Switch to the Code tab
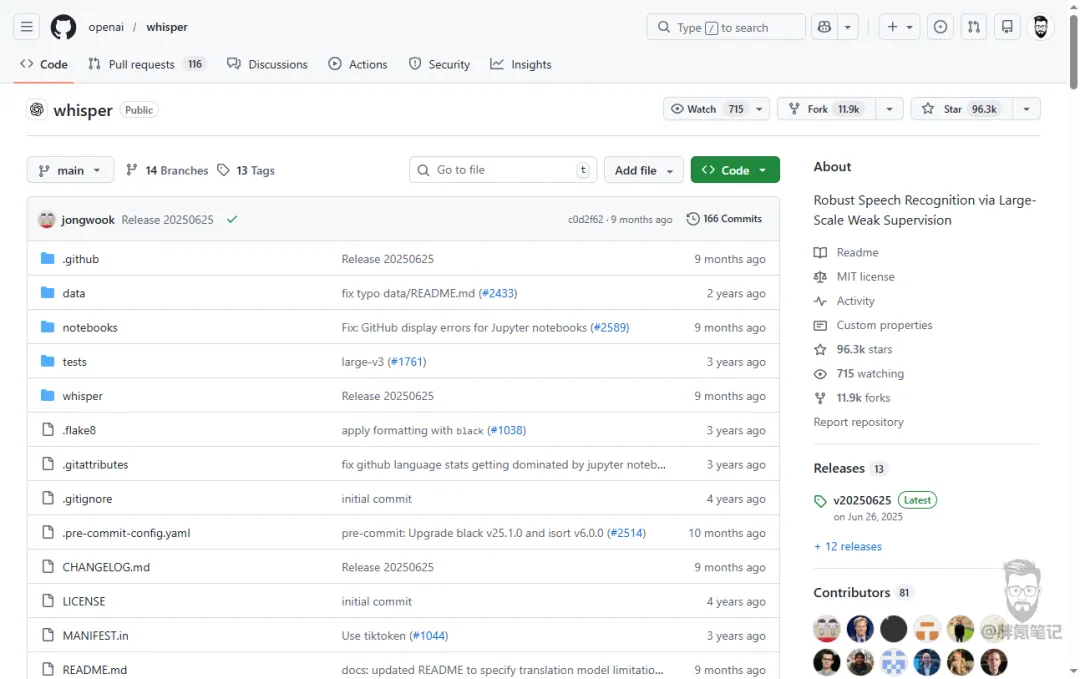This screenshot has height=679, width=1080. 44,64
